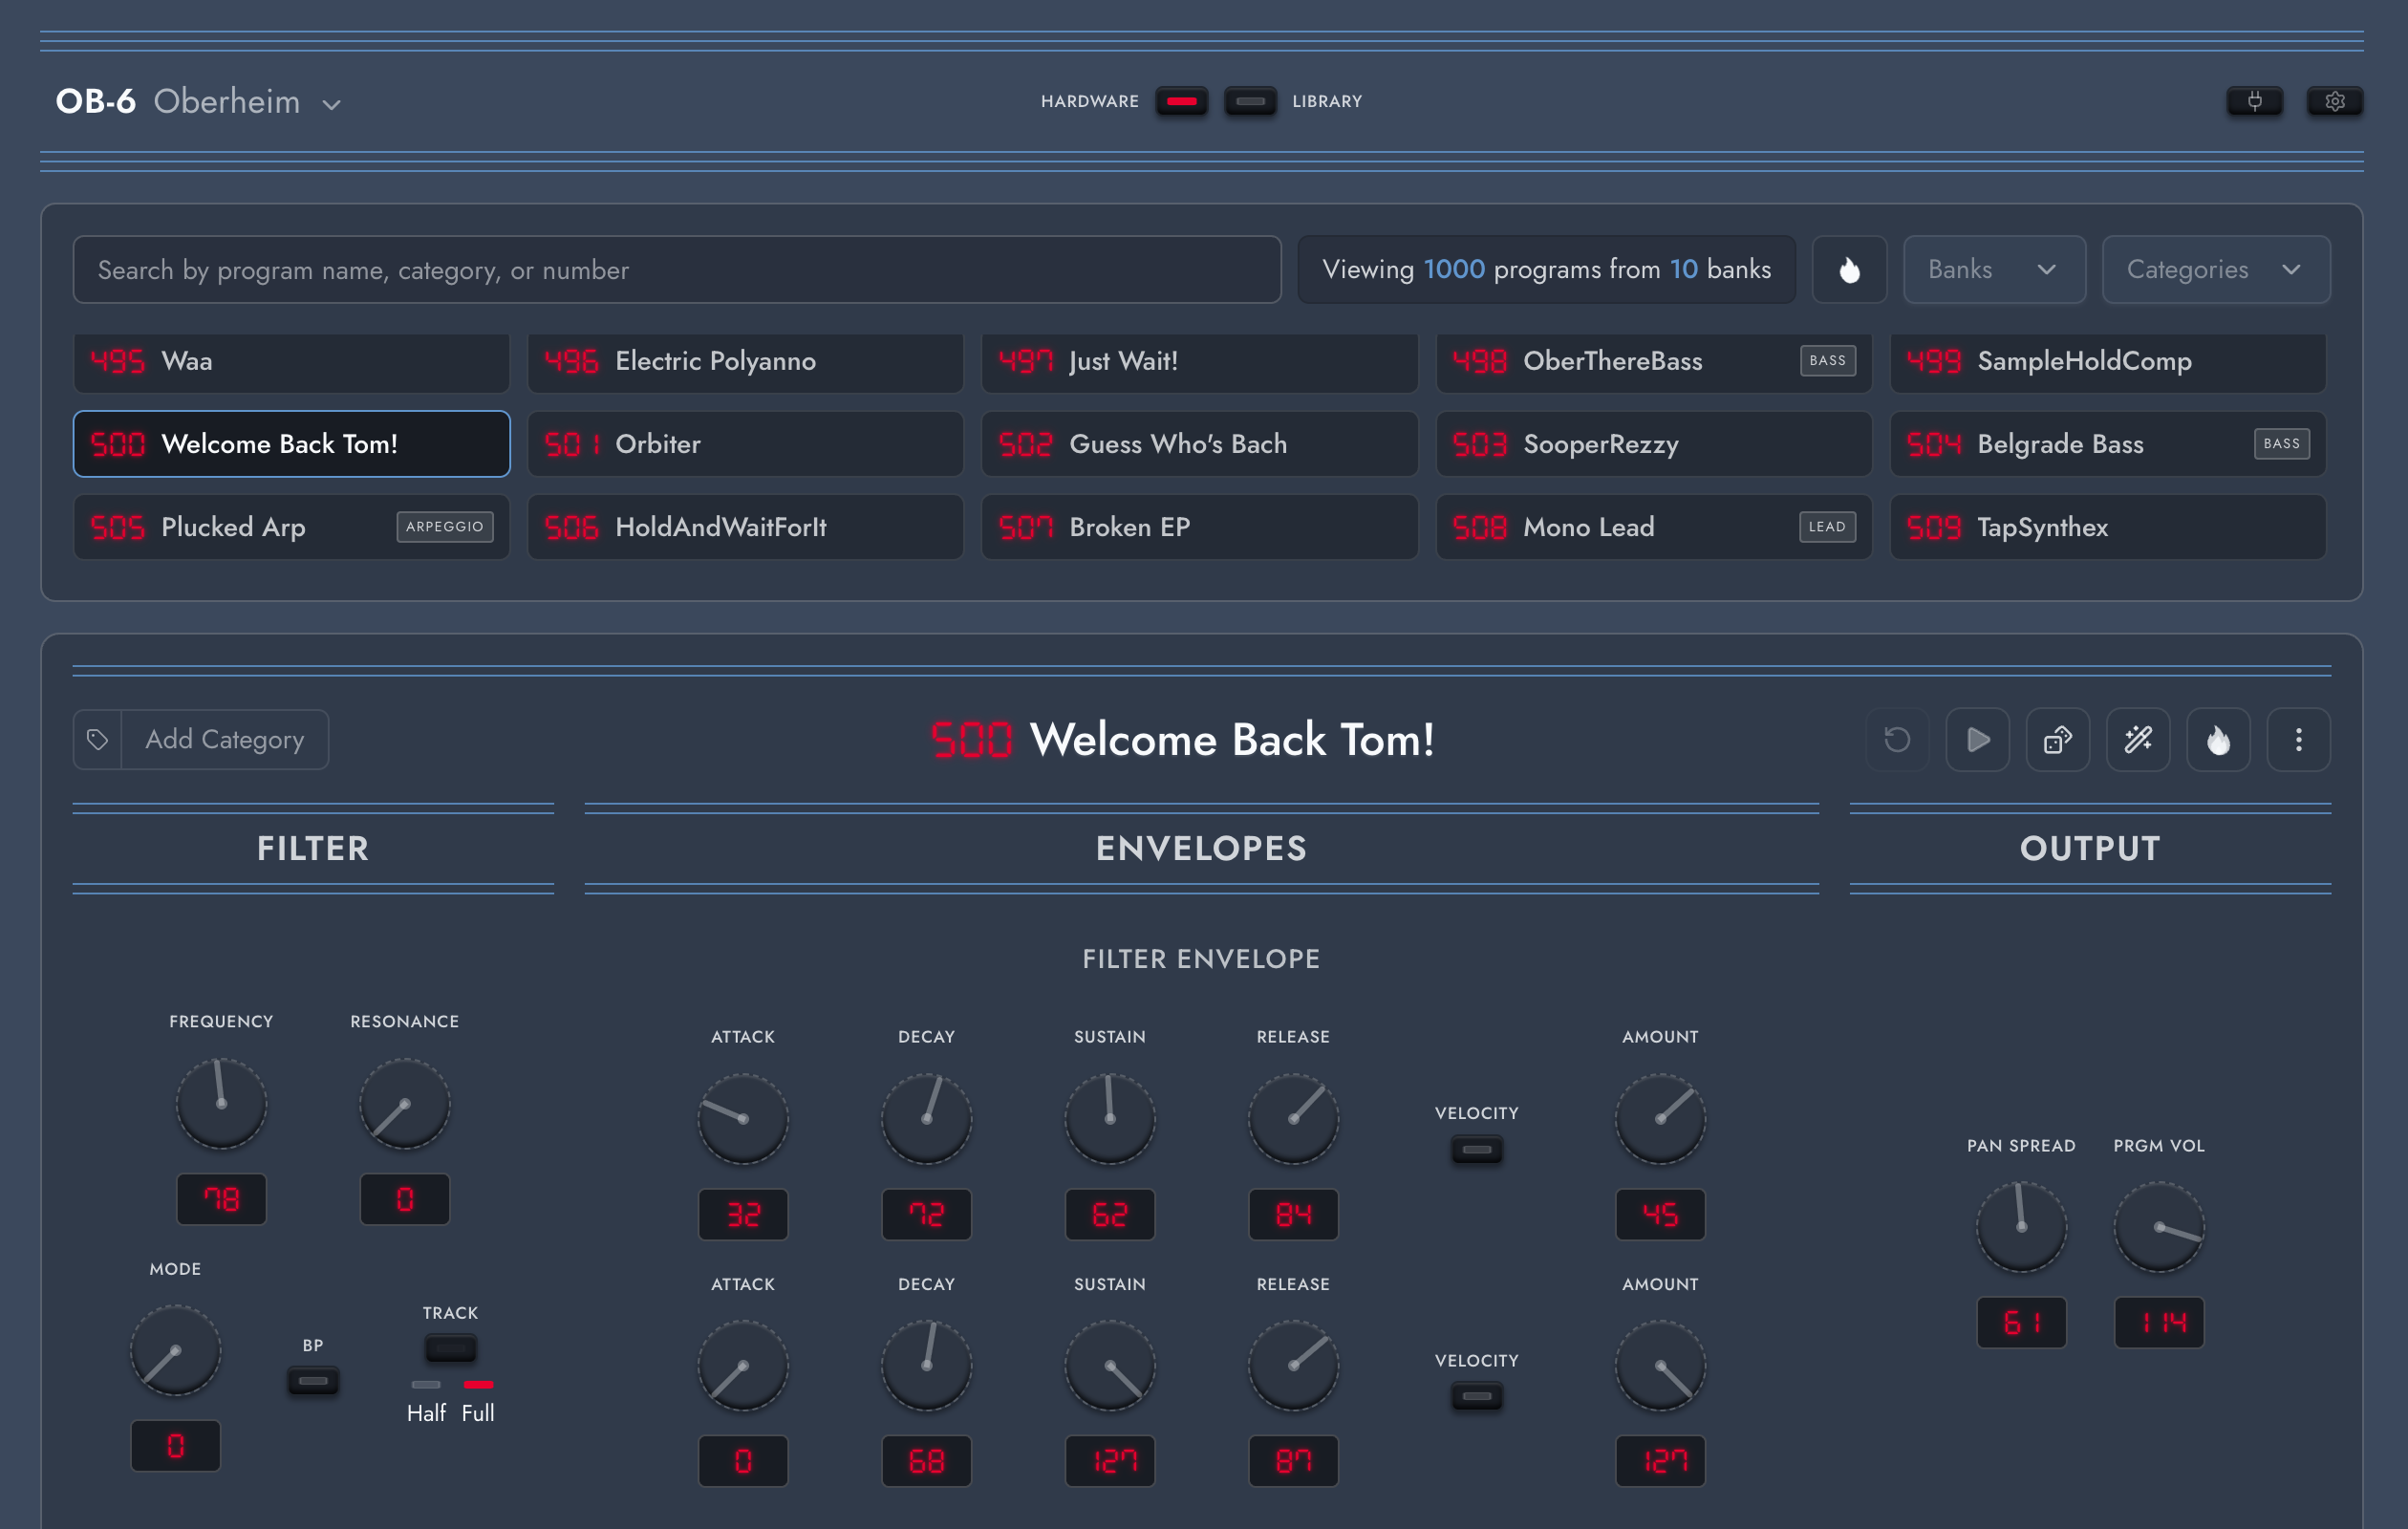The height and width of the screenshot is (1529, 2408).
Task: Select Full keyboard tracking
Action: (x=478, y=1402)
